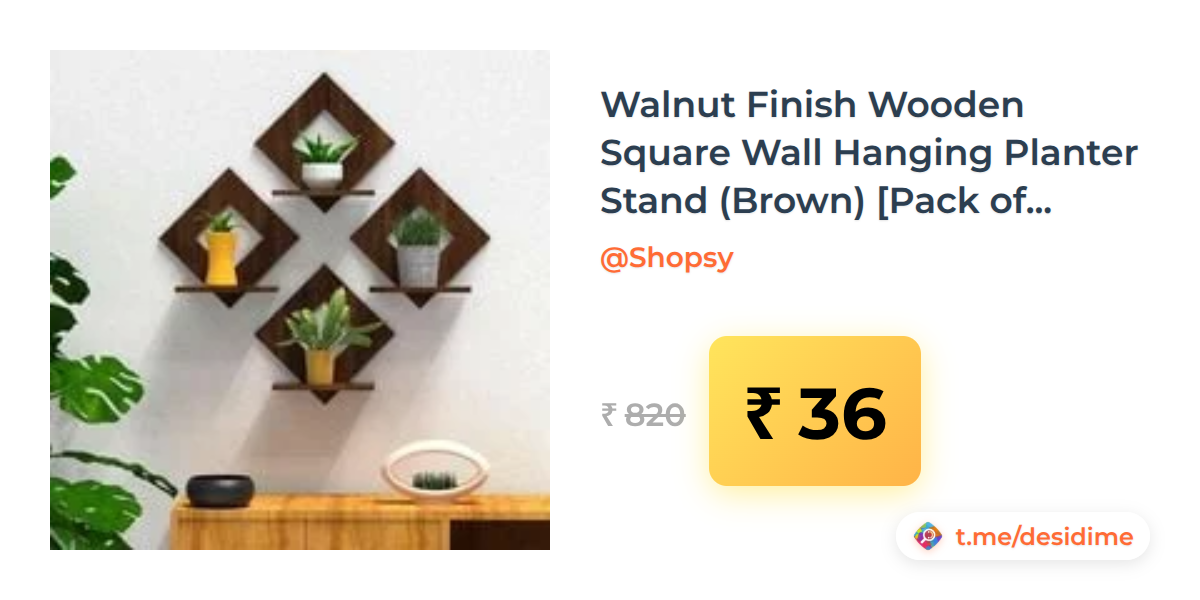Click the rupee symbol in the price badge
This screenshot has height=600, width=1200.
(761, 413)
